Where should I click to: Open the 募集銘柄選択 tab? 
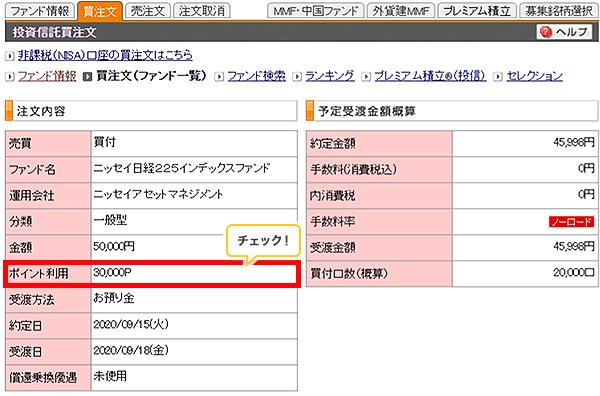click(559, 11)
